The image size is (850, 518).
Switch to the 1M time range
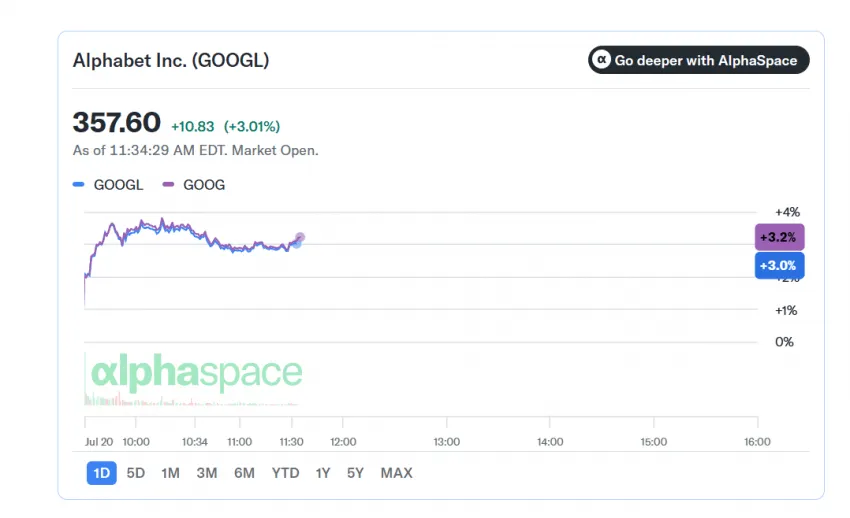(170, 473)
